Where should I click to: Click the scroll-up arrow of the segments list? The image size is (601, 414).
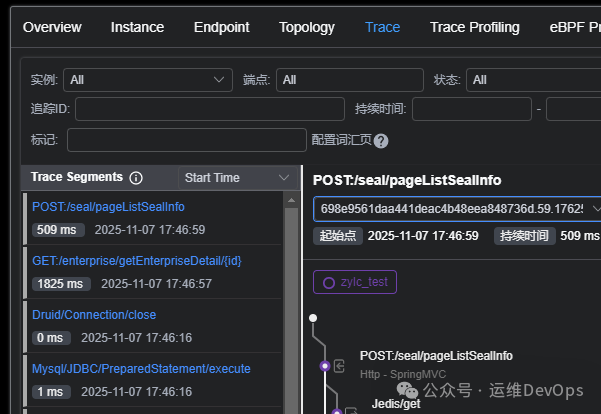point(291,200)
